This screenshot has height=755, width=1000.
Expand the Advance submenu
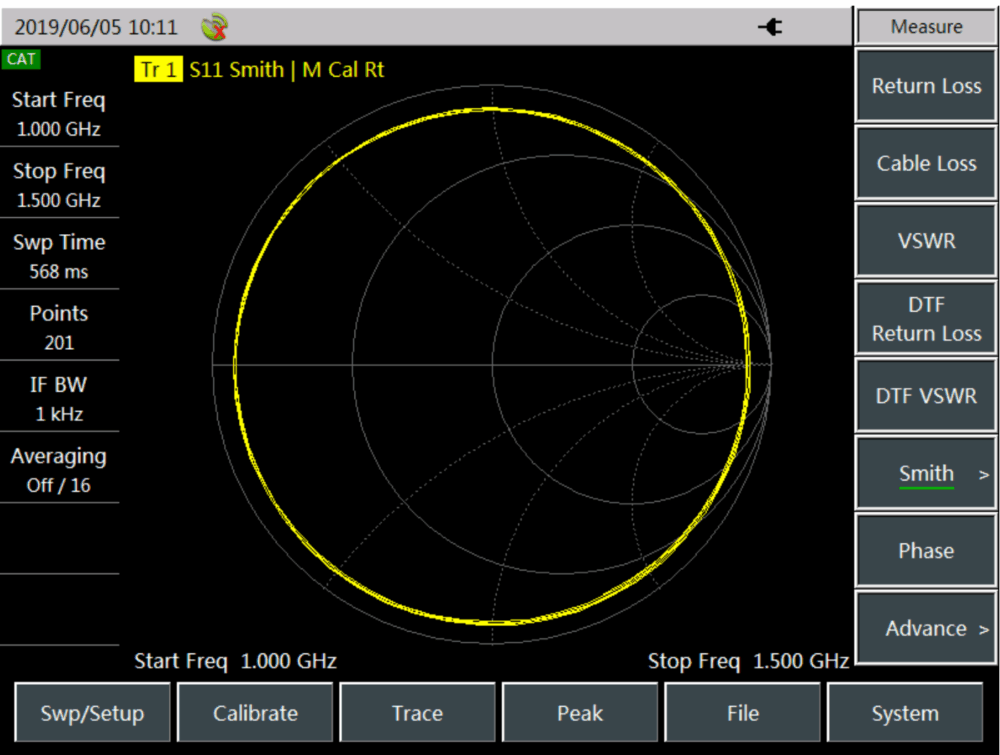(x=926, y=629)
